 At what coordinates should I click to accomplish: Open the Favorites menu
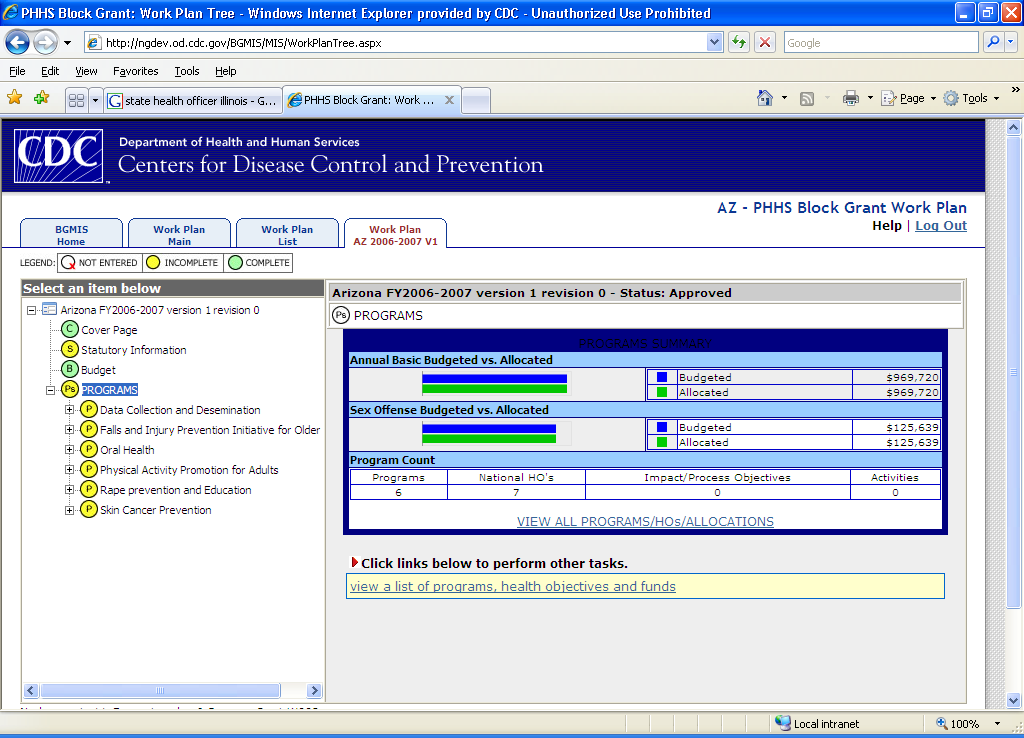click(x=135, y=71)
